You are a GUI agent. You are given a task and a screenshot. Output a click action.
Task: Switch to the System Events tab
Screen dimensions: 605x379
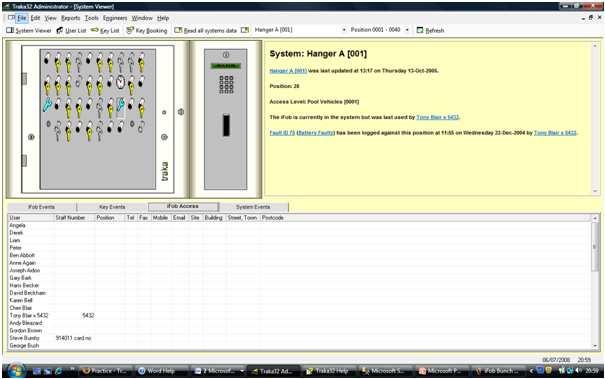(253, 207)
